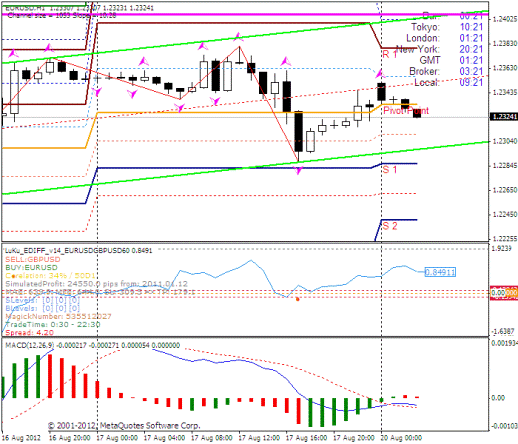Click the Tokyo time value 10:21

pyautogui.click(x=471, y=27)
